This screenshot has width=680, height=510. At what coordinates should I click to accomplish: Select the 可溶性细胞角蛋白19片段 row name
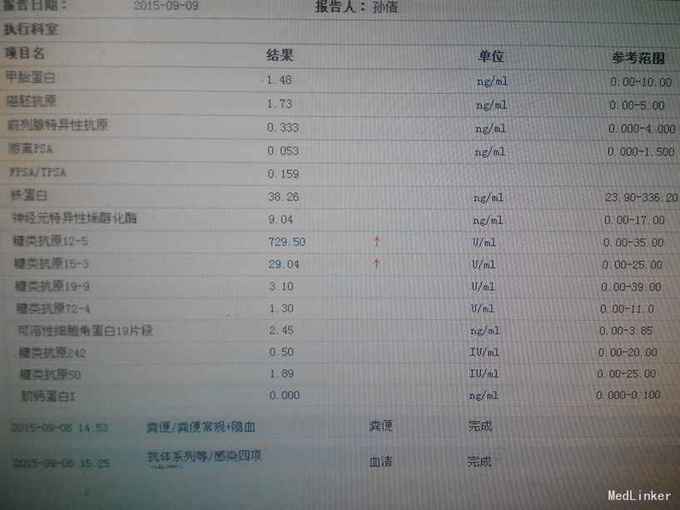85,331
